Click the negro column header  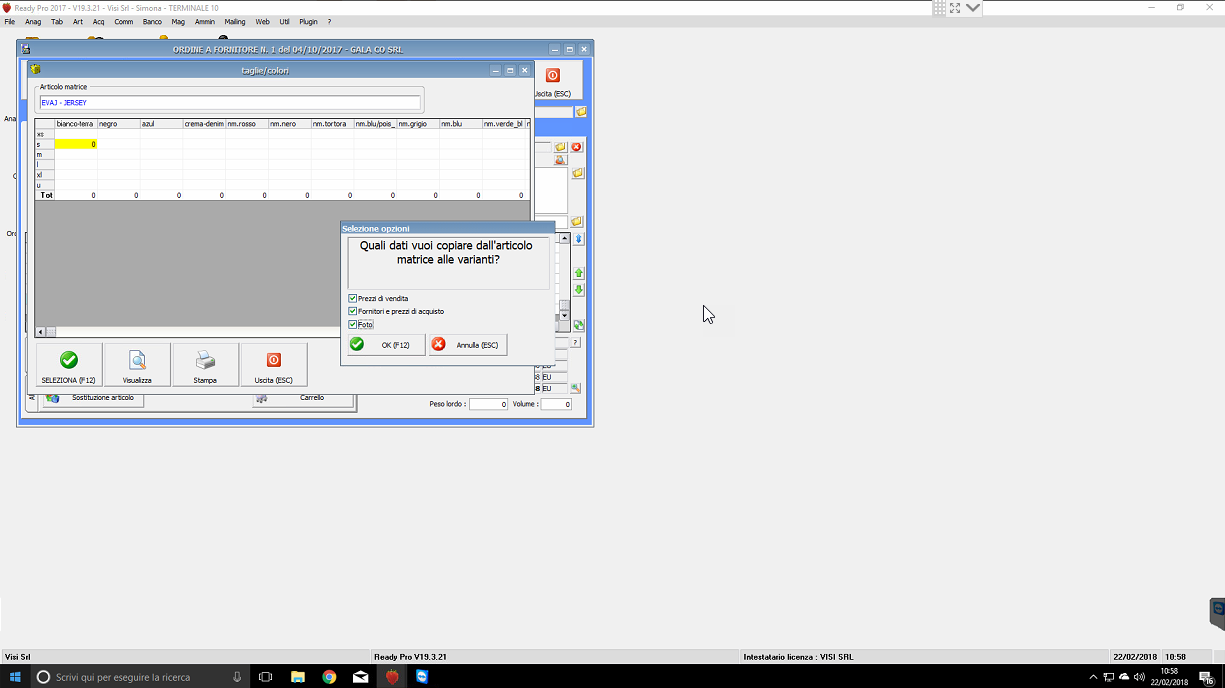tap(118, 124)
